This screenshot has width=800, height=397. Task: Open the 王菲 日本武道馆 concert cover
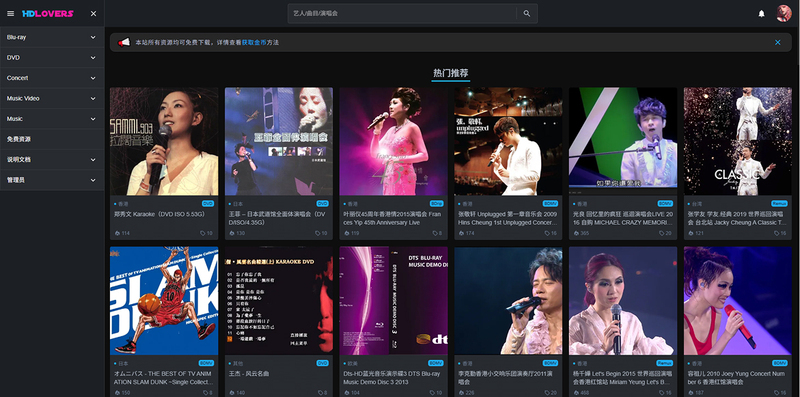click(x=279, y=141)
